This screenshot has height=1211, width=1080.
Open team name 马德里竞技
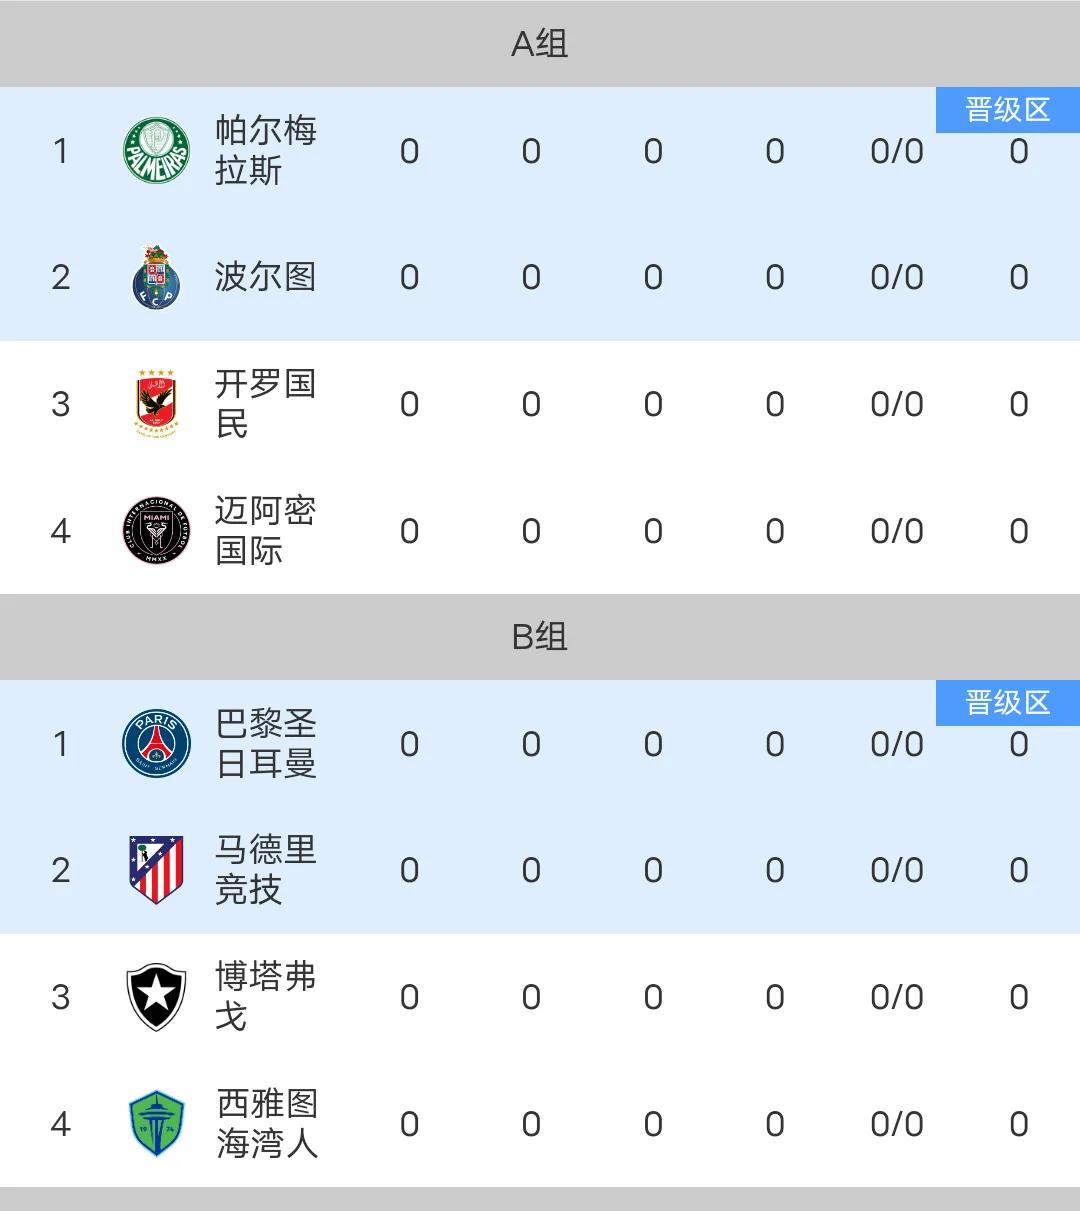point(266,870)
